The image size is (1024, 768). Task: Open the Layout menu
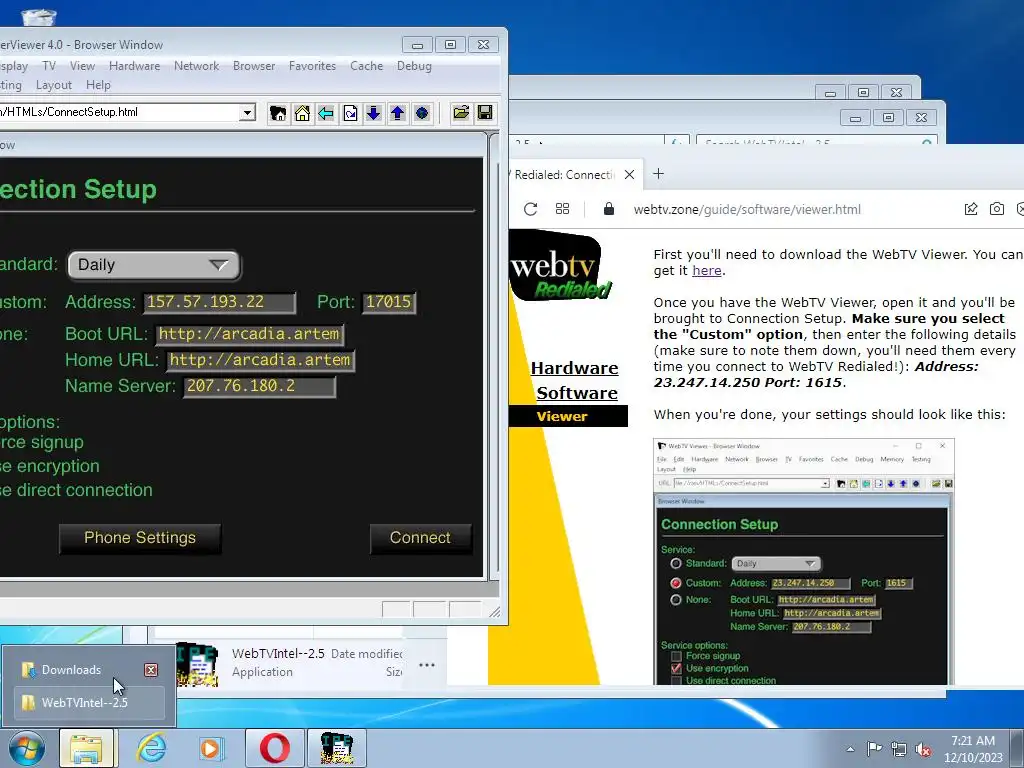click(x=54, y=85)
